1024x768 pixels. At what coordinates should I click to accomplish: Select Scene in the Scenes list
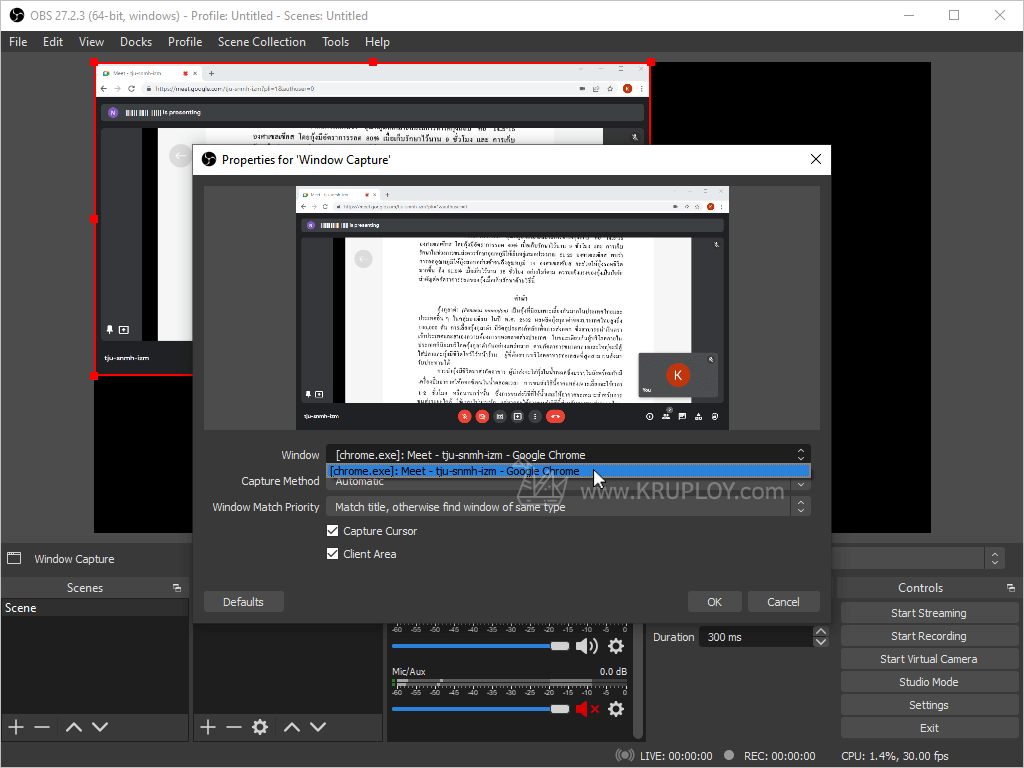tap(95, 607)
